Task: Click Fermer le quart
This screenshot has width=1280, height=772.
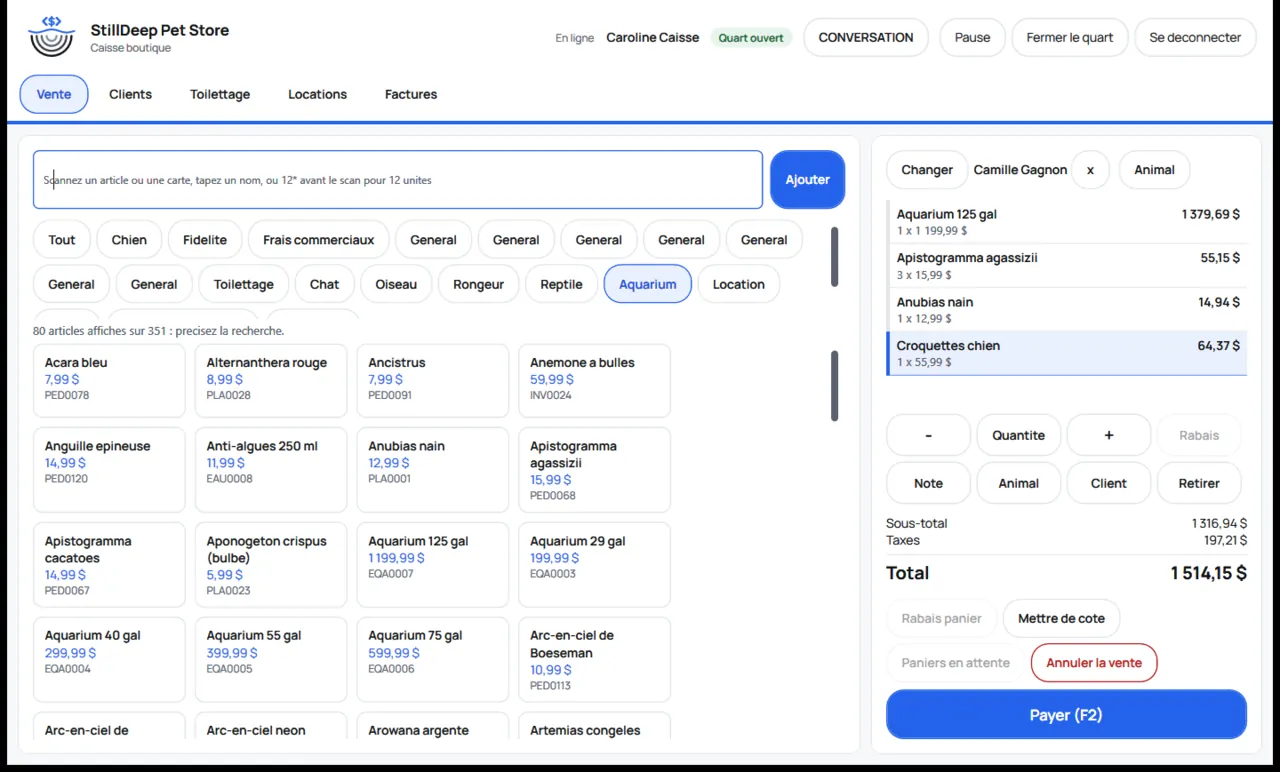Action: pyautogui.click(x=1070, y=38)
